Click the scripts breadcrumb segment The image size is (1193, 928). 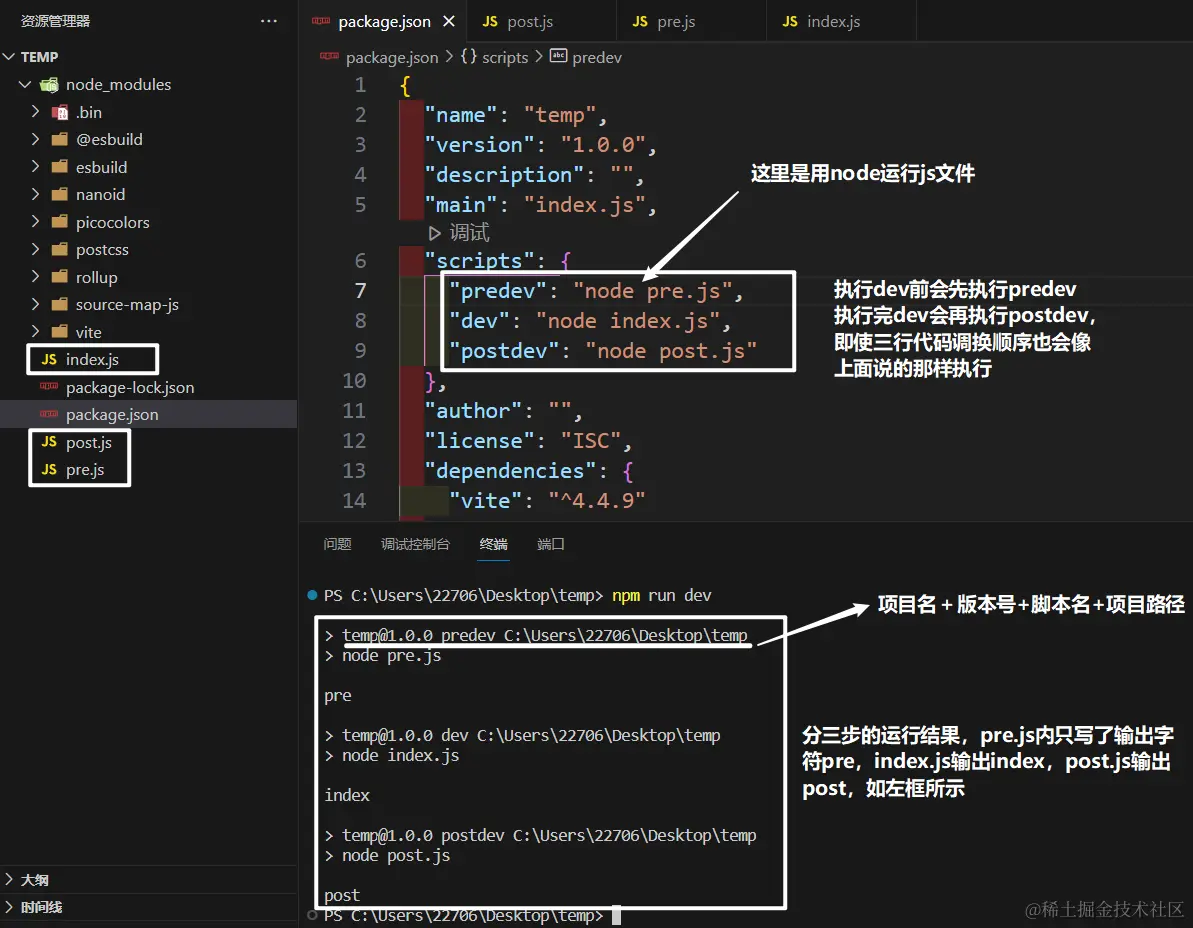coord(504,58)
